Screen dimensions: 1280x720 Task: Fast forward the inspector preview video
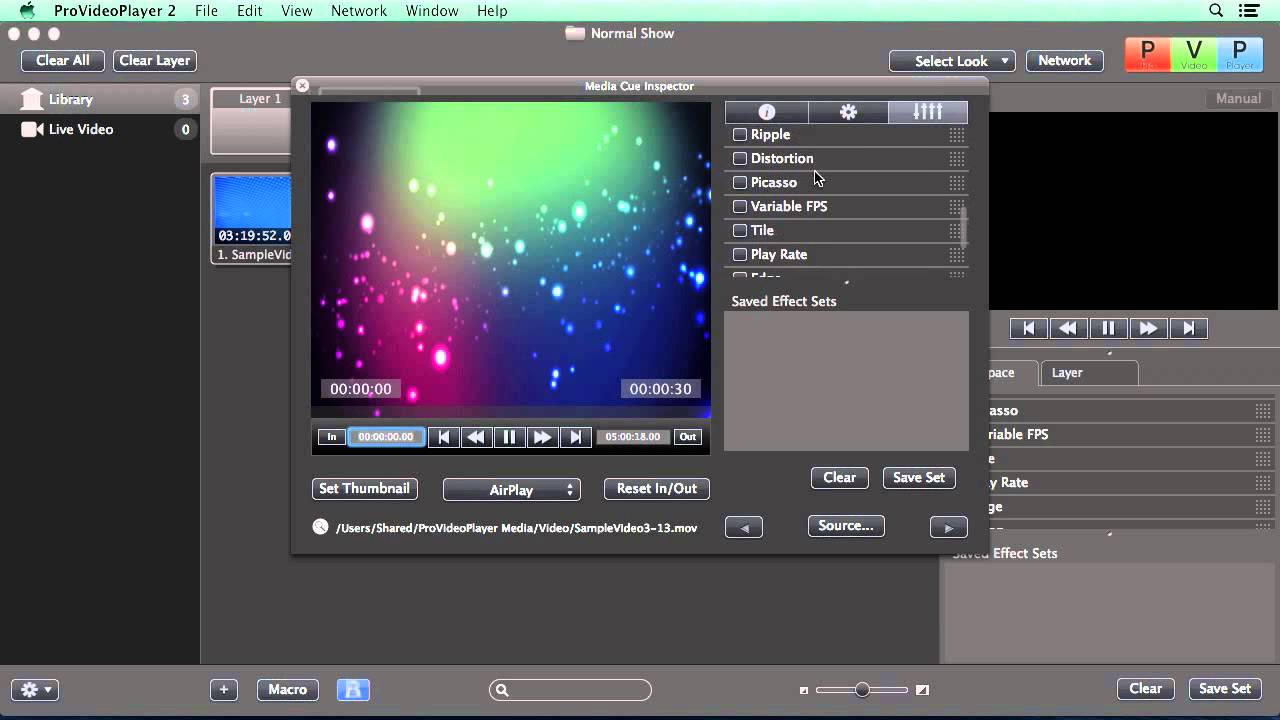542,437
